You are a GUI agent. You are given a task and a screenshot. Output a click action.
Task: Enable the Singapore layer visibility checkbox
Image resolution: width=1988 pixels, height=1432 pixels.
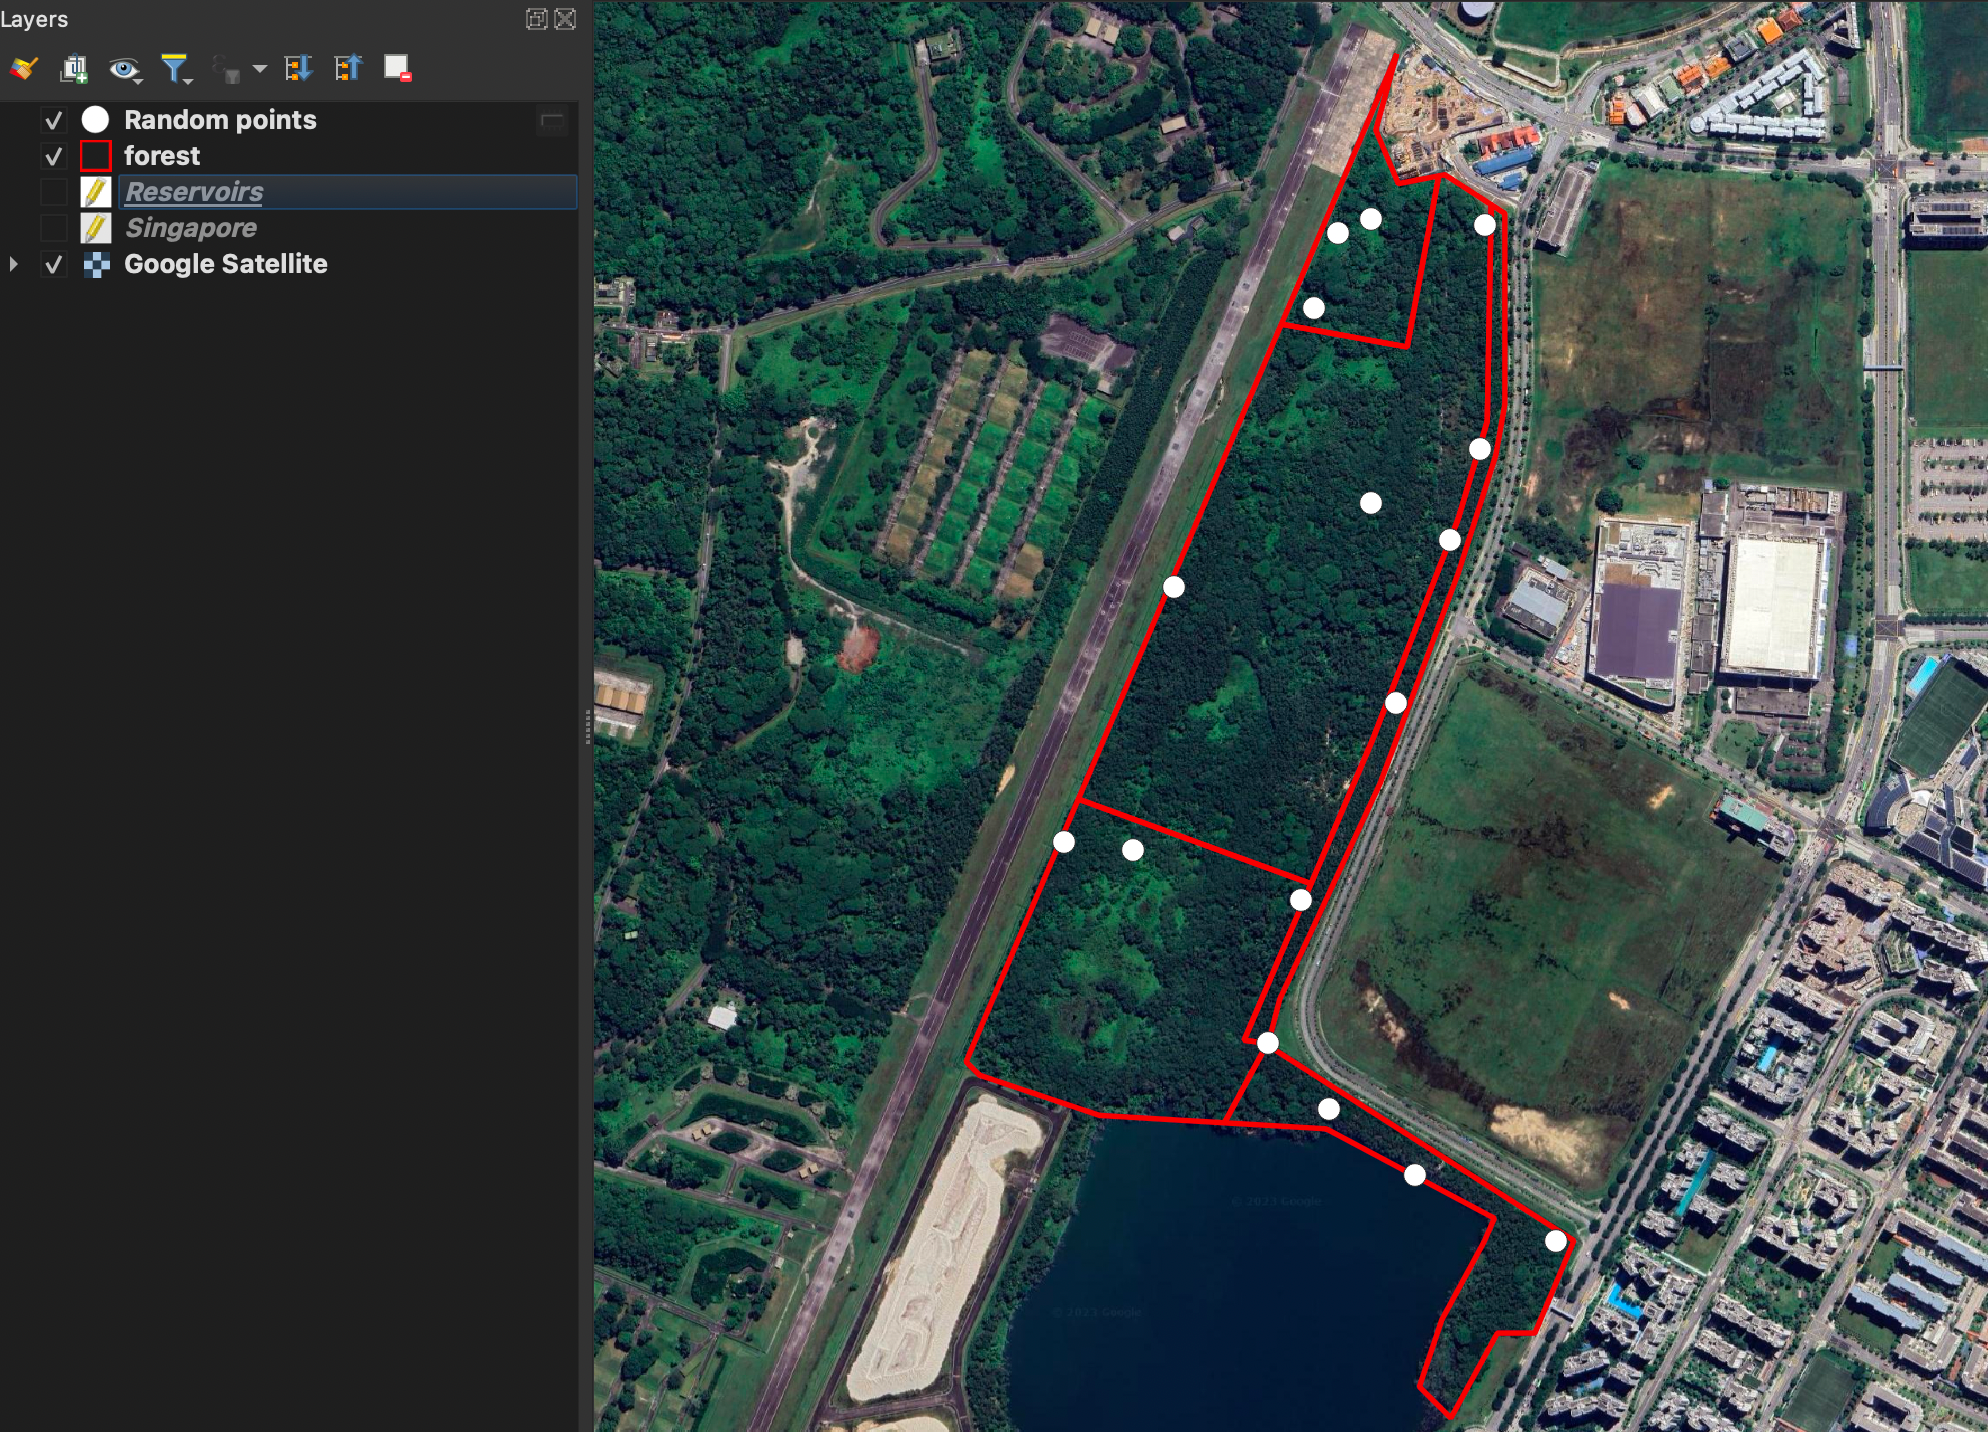54,228
